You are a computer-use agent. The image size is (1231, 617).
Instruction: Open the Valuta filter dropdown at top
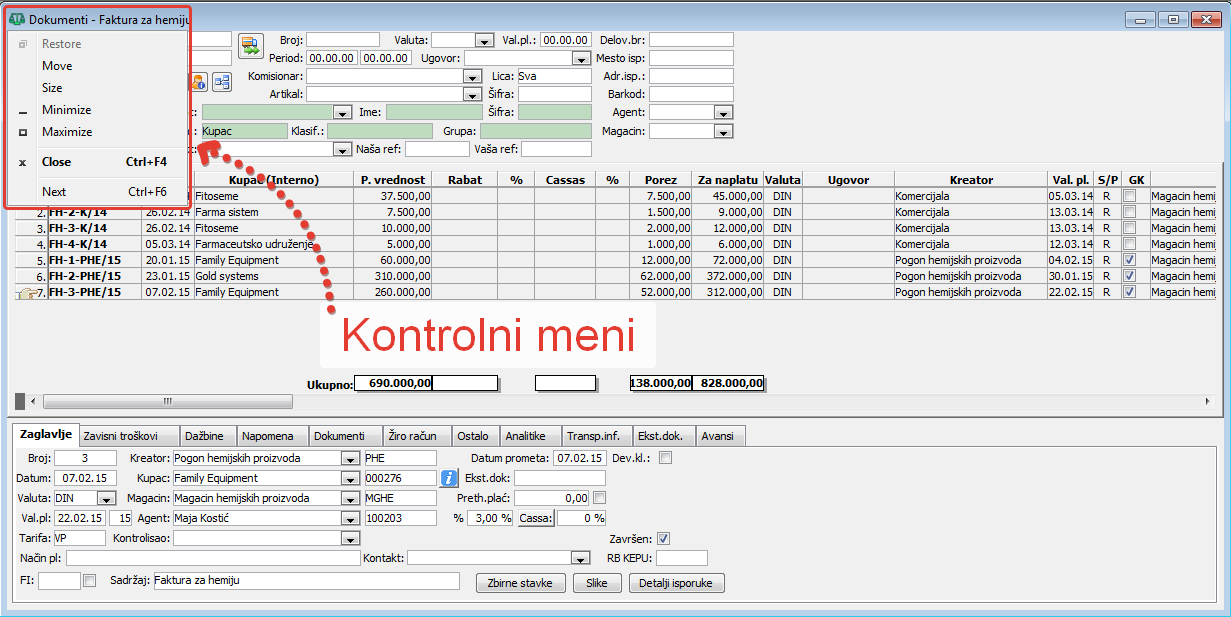point(484,40)
